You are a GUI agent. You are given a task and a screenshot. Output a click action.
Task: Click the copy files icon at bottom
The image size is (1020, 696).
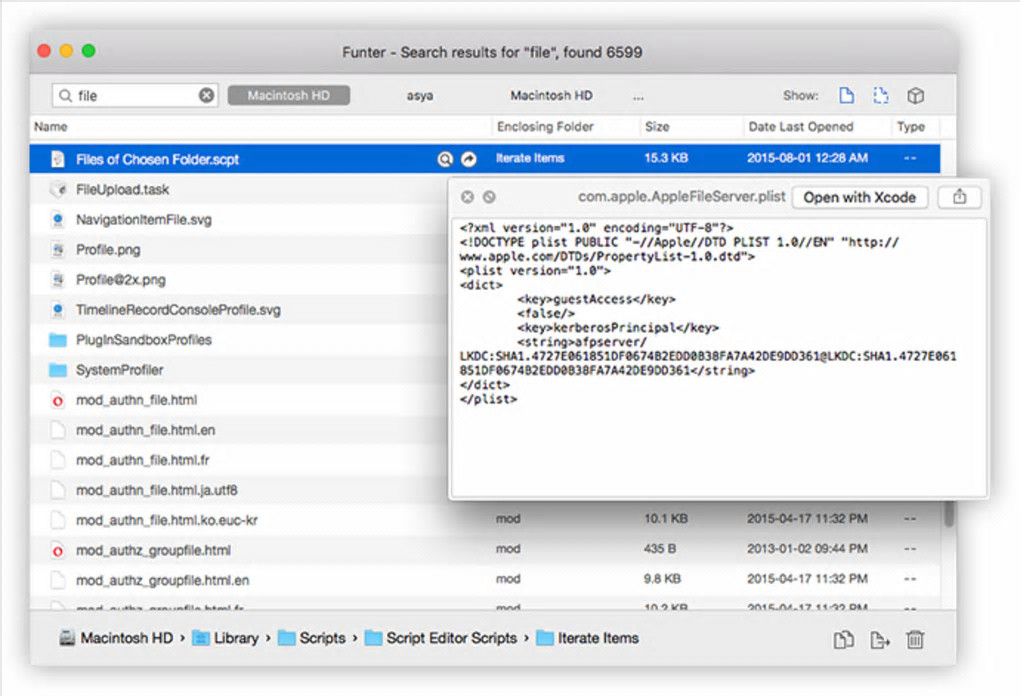point(844,640)
